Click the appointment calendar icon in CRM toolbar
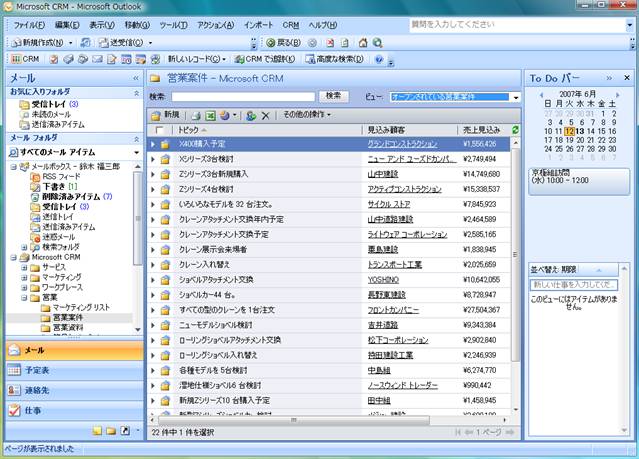Screen dimensions: 639x459 click(x=126, y=60)
